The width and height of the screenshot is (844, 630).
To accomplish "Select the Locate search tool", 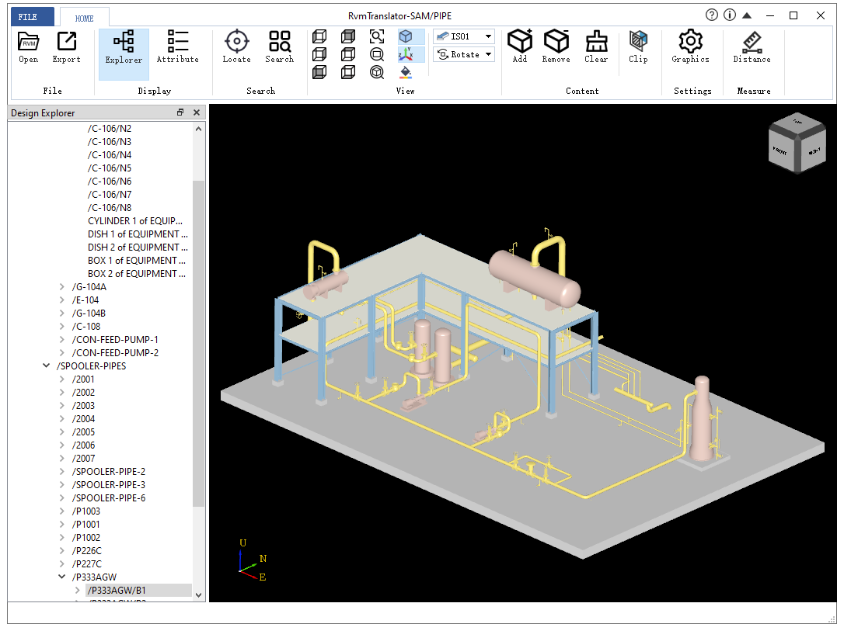I will pyautogui.click(x=236, y=46).
